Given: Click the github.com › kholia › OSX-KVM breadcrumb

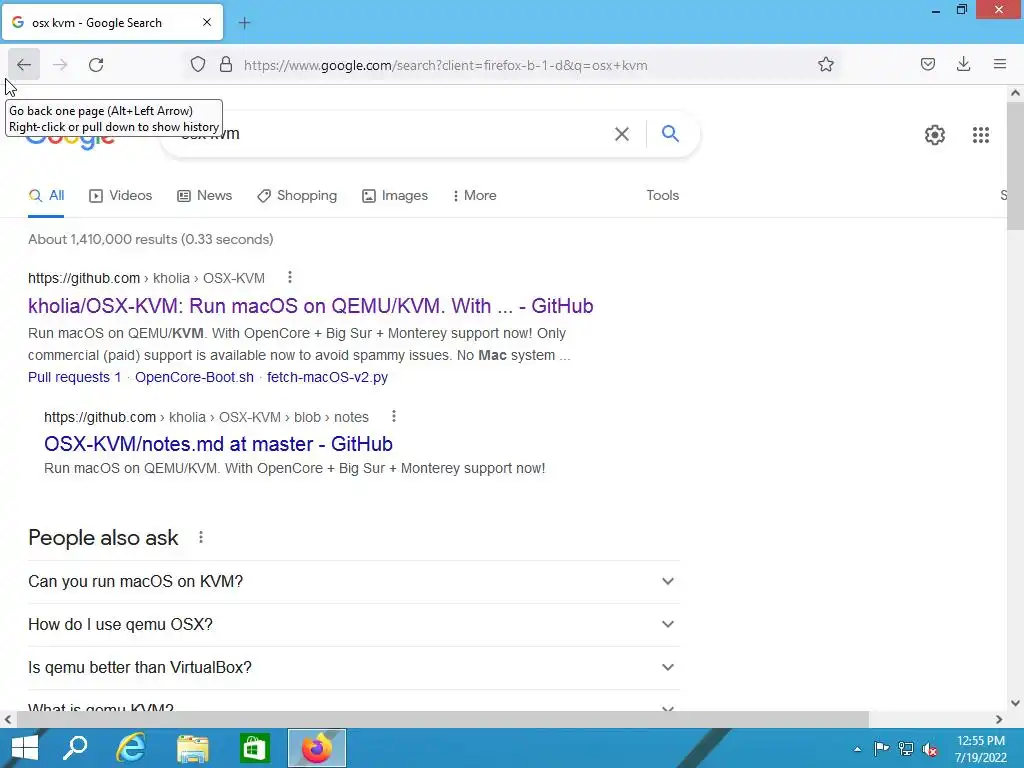Looking at the screenshot, I should click(x=146, y=278).
